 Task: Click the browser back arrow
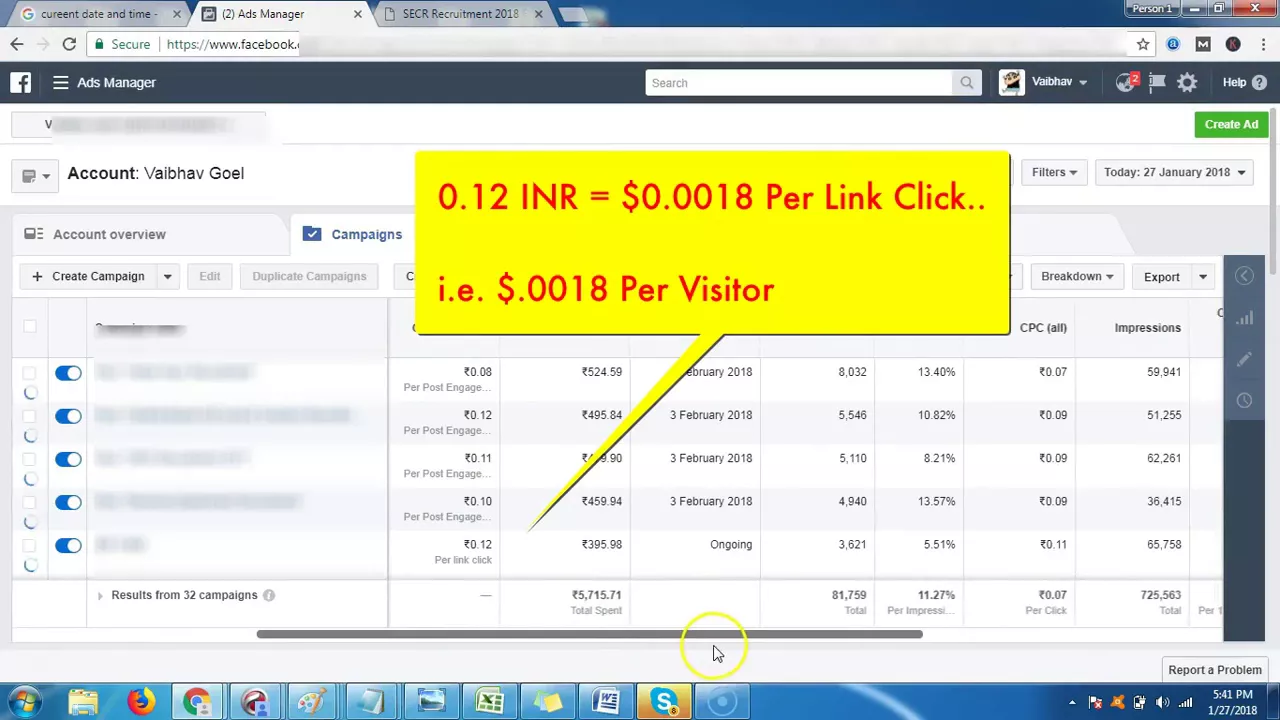coord(17,44)
